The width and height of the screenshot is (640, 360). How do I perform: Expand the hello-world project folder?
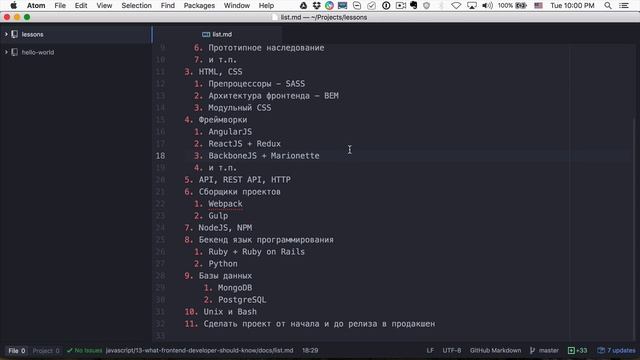point(6,52)
